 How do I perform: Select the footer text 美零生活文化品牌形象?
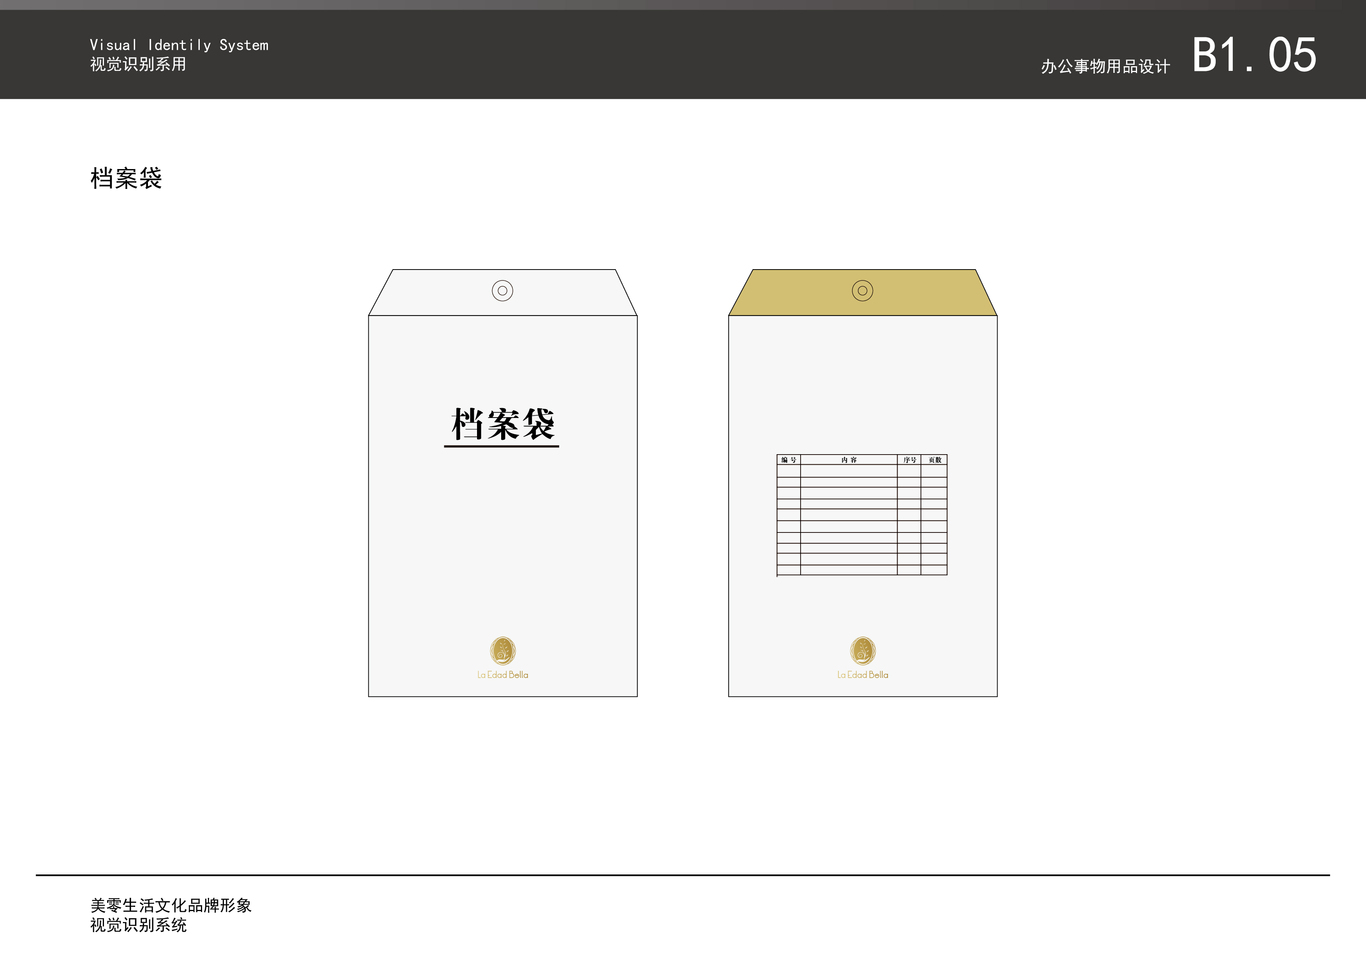click(171, 905)
